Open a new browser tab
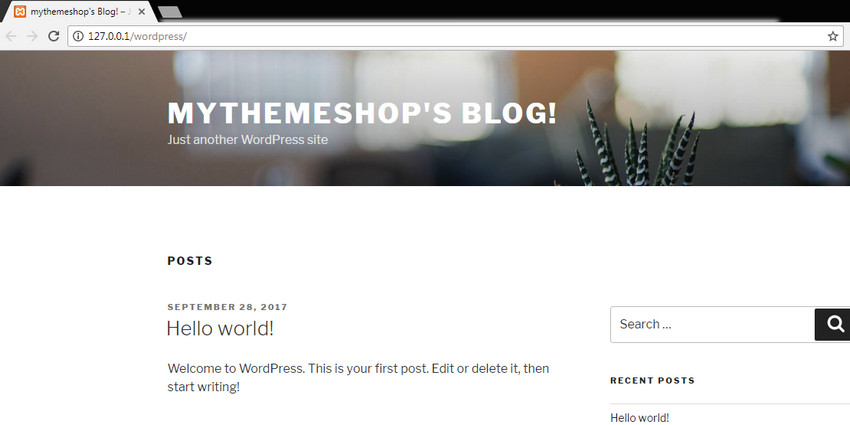850x425 pixels. click(170, 12)
